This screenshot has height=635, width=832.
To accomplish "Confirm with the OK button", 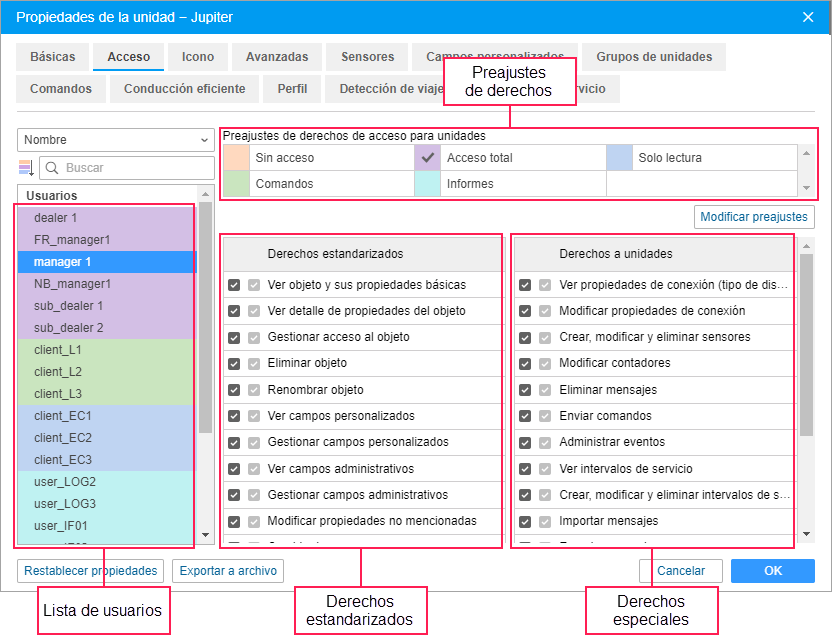I will point(773,571).
